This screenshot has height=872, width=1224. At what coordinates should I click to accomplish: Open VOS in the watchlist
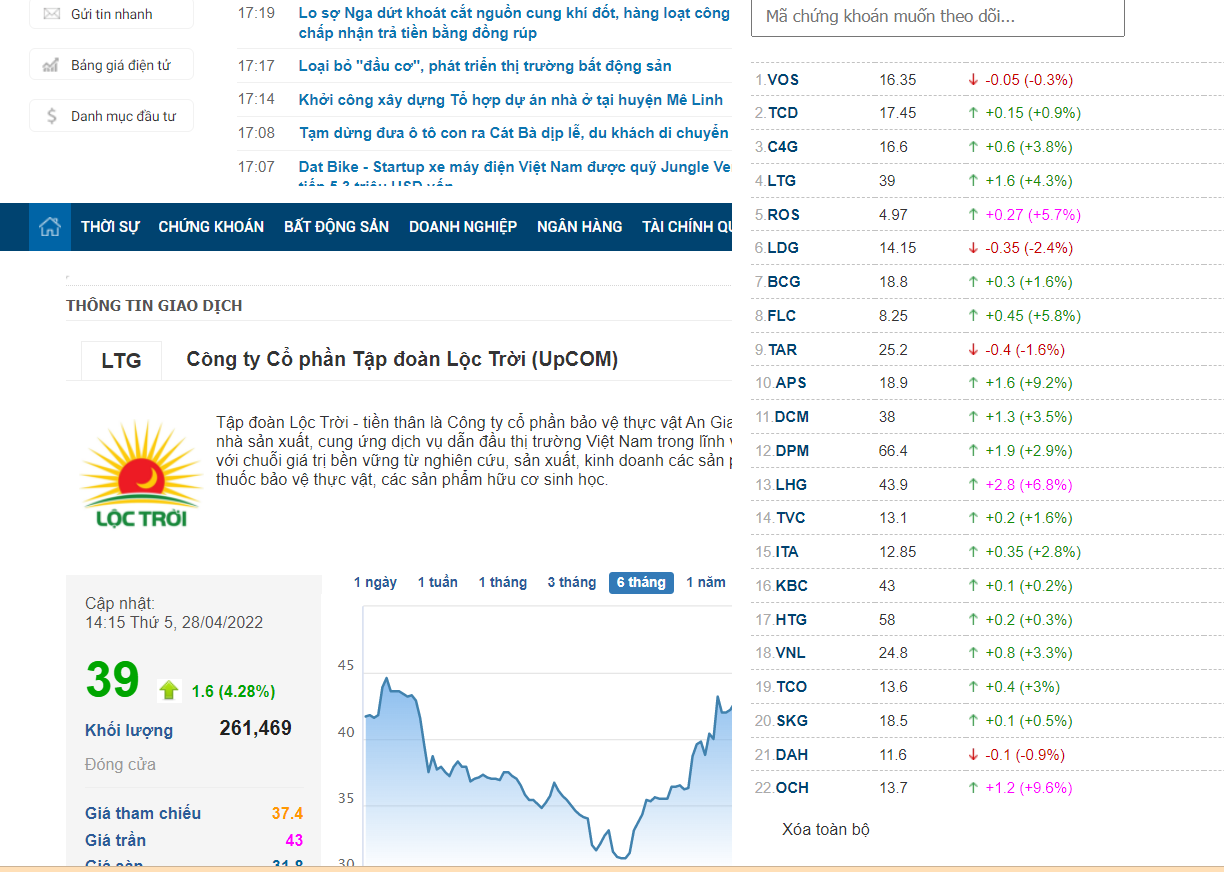pos(783,79)
